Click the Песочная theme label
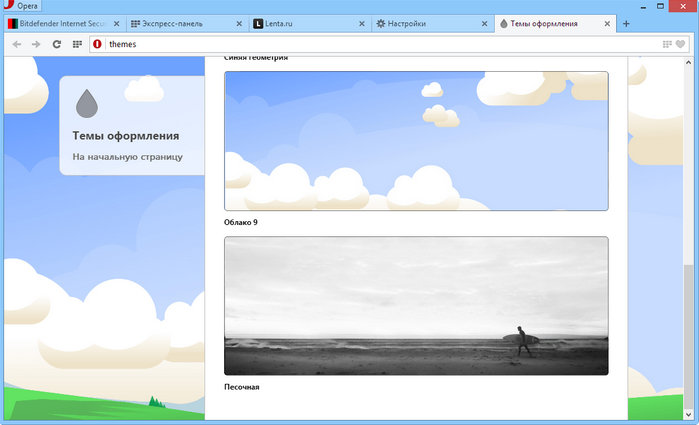 (x=242, y=387)
